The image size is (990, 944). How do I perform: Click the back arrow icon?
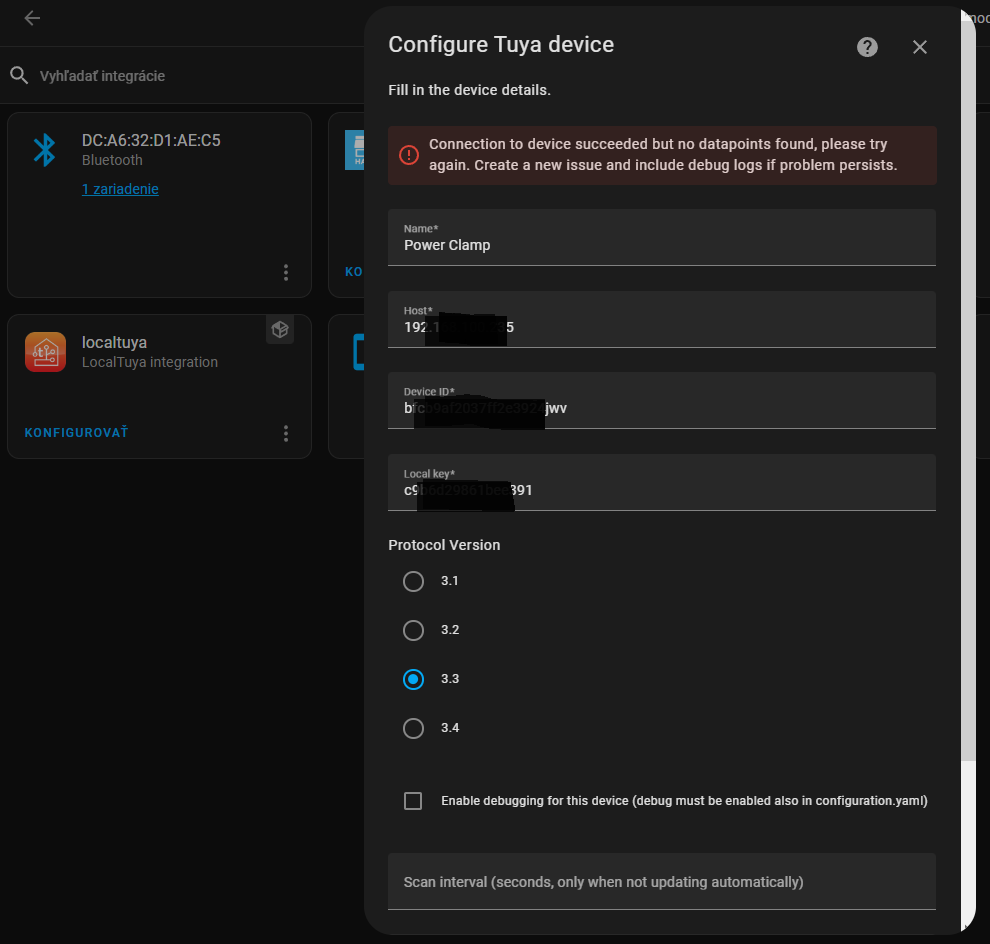32,18
